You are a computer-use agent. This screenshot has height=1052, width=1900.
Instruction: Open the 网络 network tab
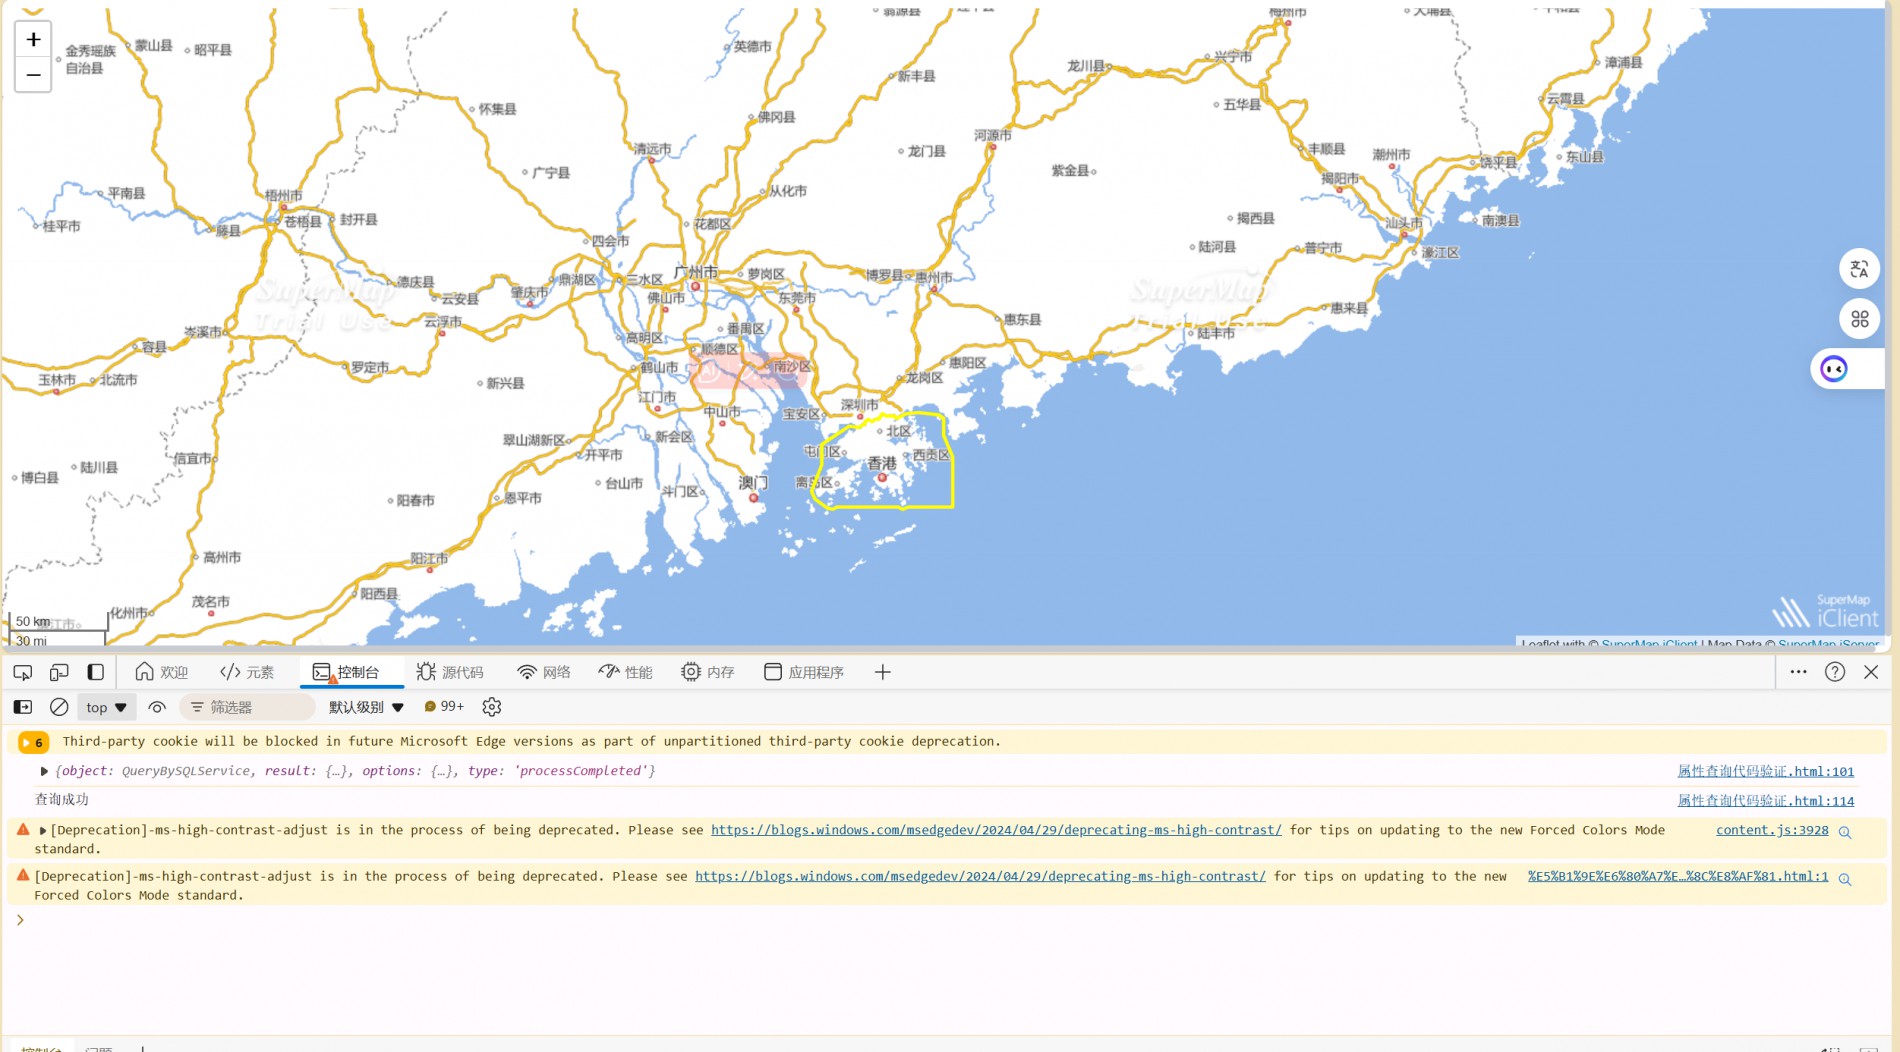point(544,672)
